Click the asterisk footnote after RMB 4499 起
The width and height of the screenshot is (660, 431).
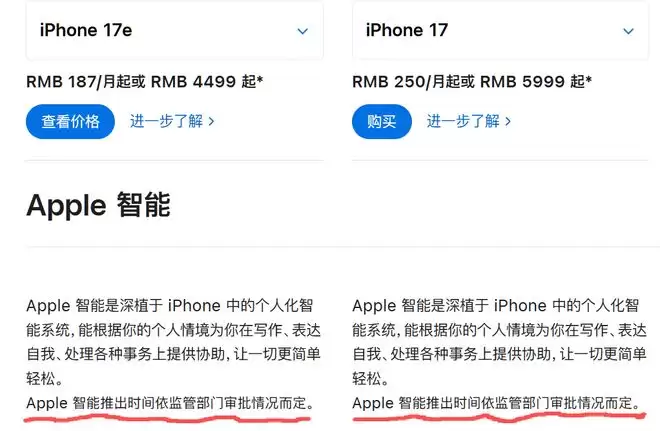[x=260, y=79]
